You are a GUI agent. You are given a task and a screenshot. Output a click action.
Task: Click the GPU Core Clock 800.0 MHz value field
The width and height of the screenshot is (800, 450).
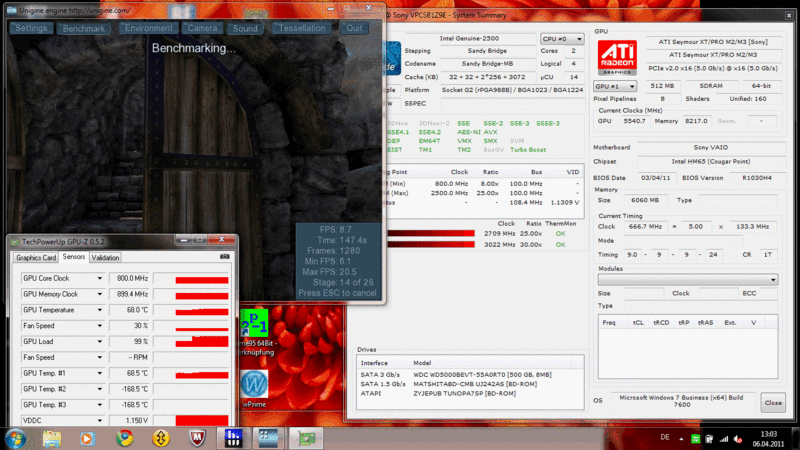(x=130, y=278)
